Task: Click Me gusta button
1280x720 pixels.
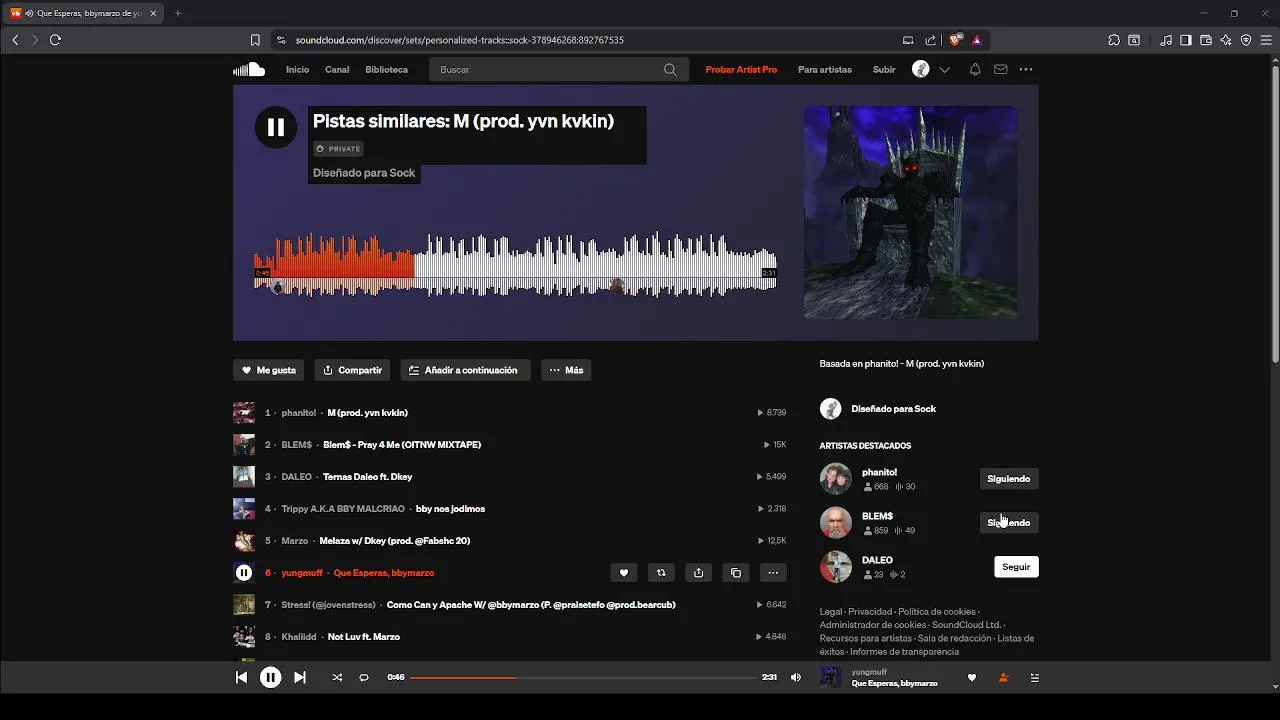Action: (269, 370)
